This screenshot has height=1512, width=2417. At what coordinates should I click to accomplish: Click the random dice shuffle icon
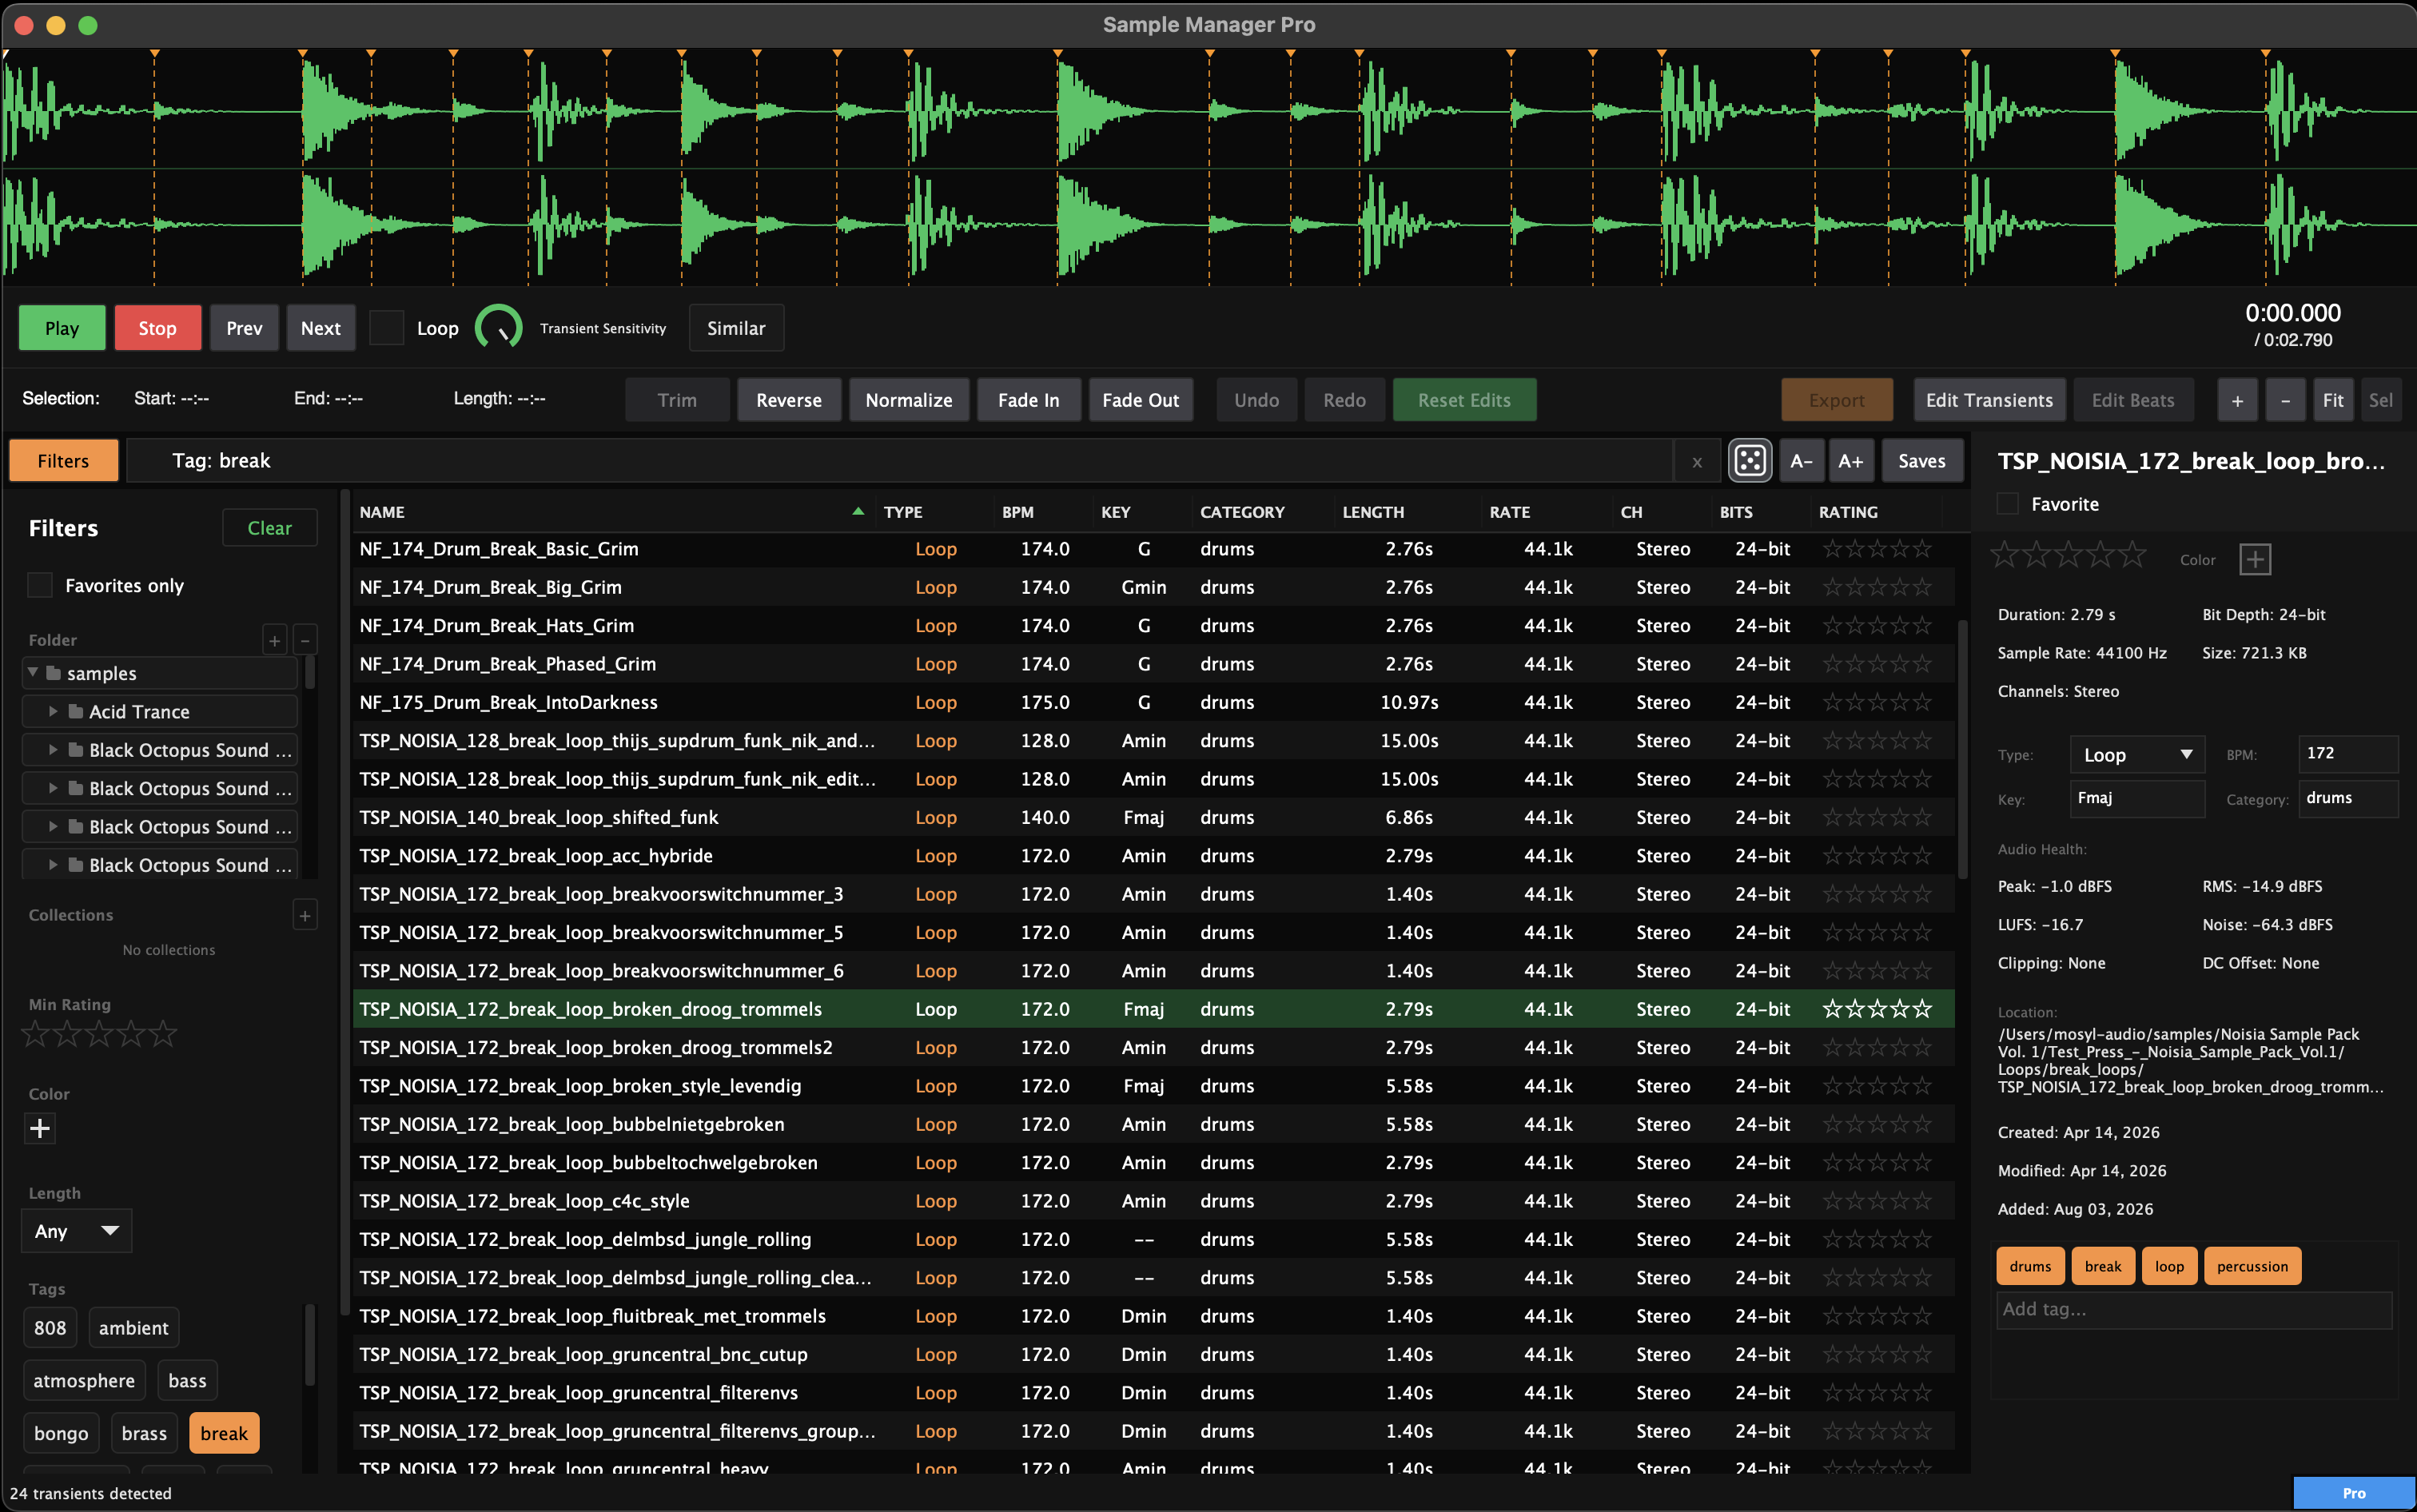click(1750, 461)
